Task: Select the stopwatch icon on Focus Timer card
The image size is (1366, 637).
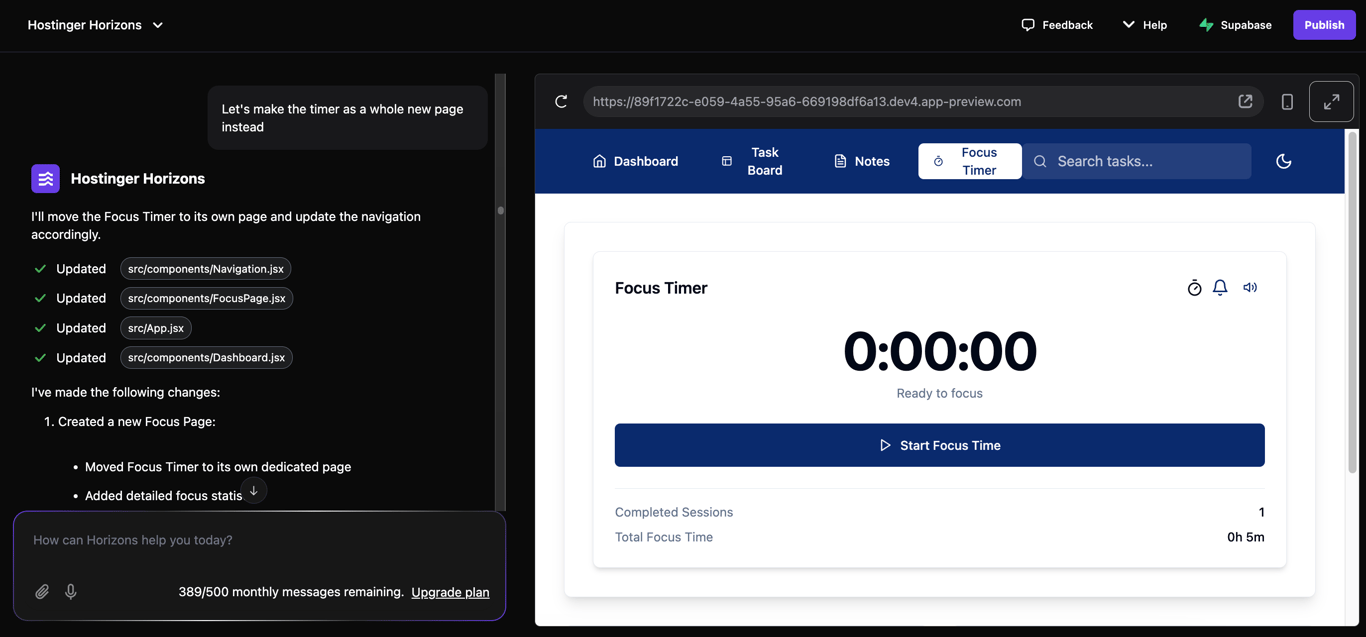Action: click(x=1195, y=287)
